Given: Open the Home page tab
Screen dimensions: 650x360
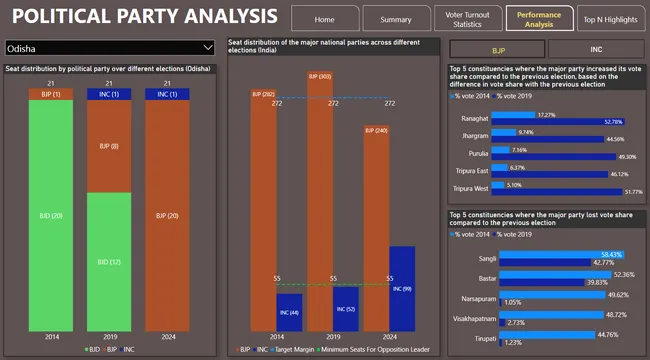Looking at the screenshot, I should pyautogui.click(x=325, y=18).
